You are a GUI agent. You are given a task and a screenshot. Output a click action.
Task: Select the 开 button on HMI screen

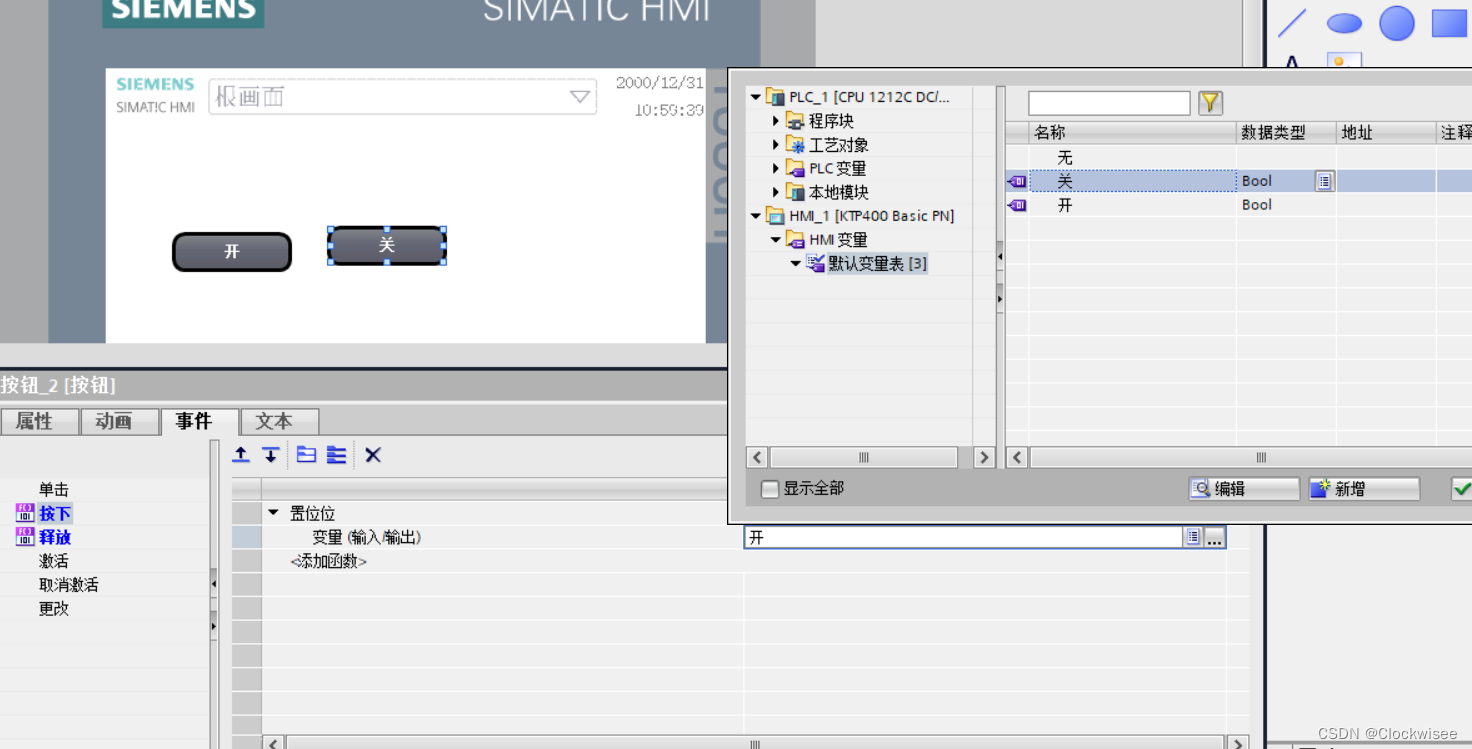pos(232,252)
